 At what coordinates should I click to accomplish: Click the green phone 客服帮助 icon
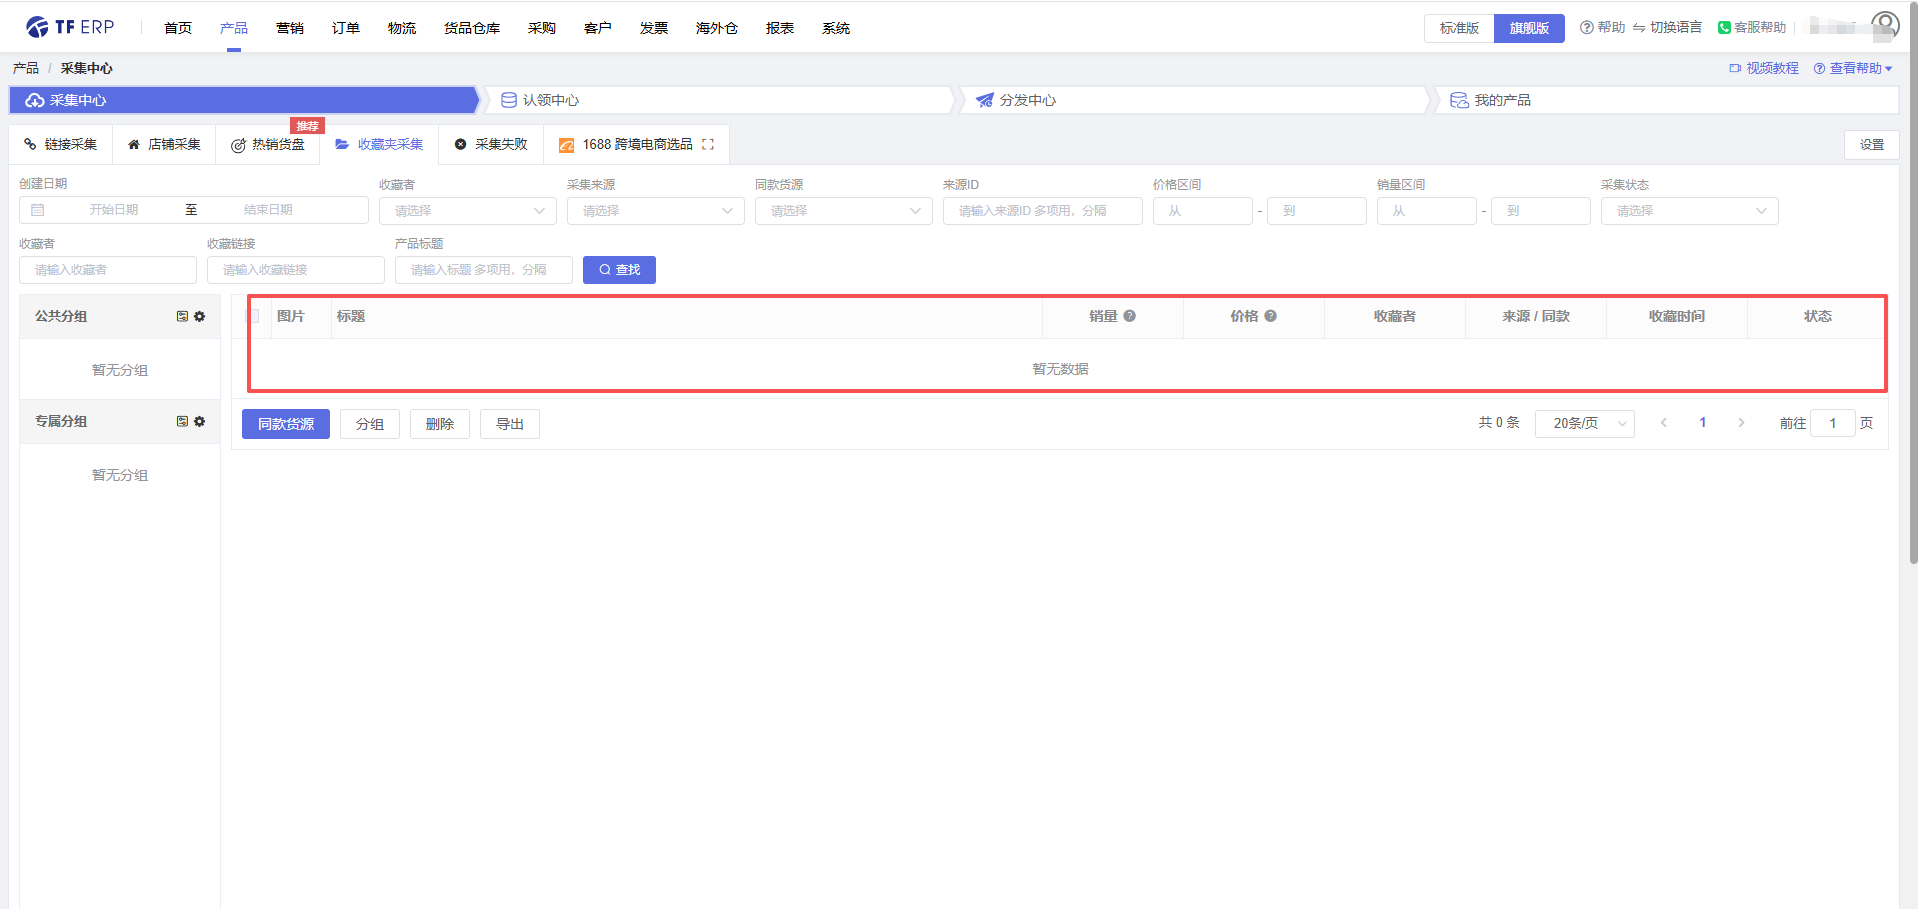pos(1724,28)
